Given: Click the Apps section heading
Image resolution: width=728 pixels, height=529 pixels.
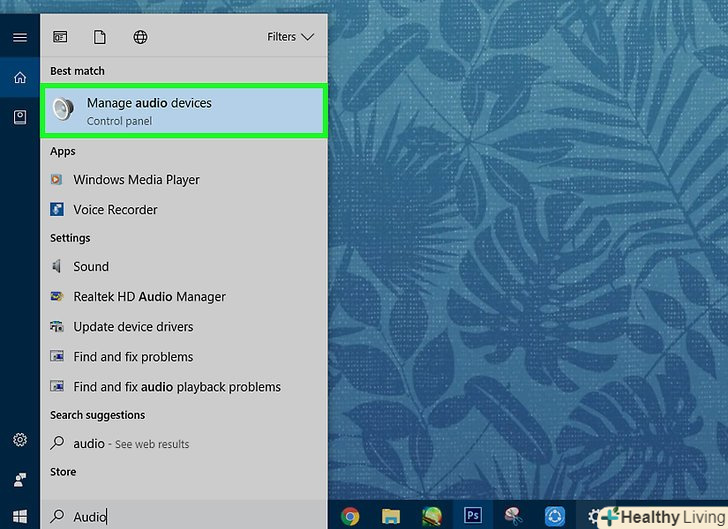Looking at the screenshot, I should point(63,151).
